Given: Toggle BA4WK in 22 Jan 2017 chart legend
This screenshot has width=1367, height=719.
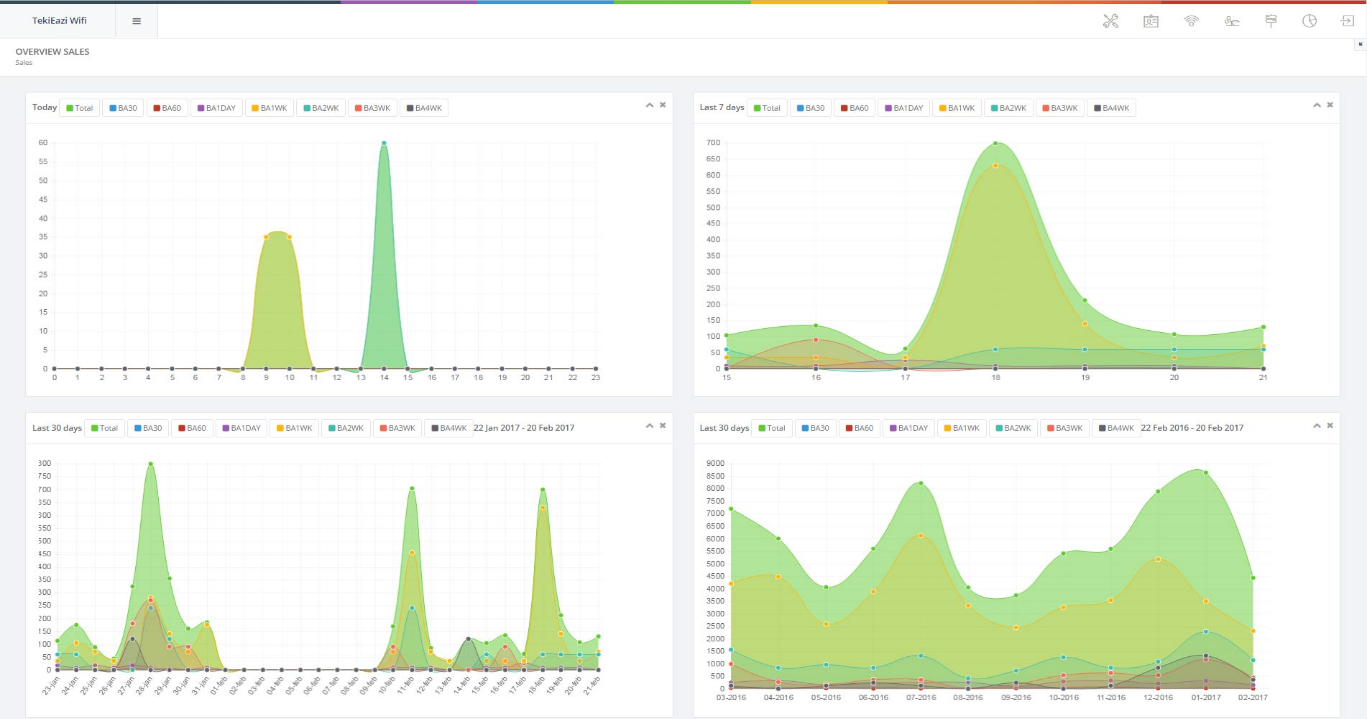Looking at the screenshot, I should (449, 428).
